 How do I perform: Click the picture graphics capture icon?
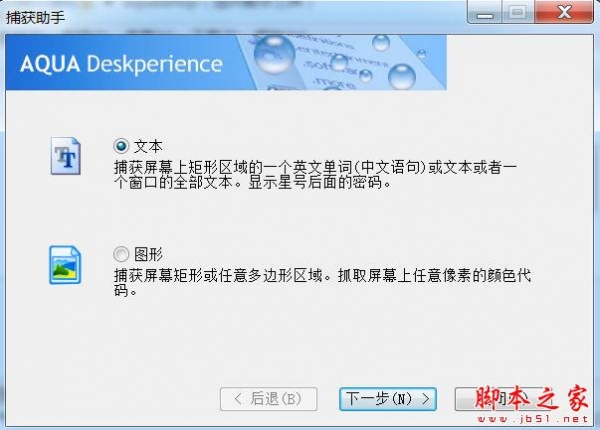coord(65,265)
